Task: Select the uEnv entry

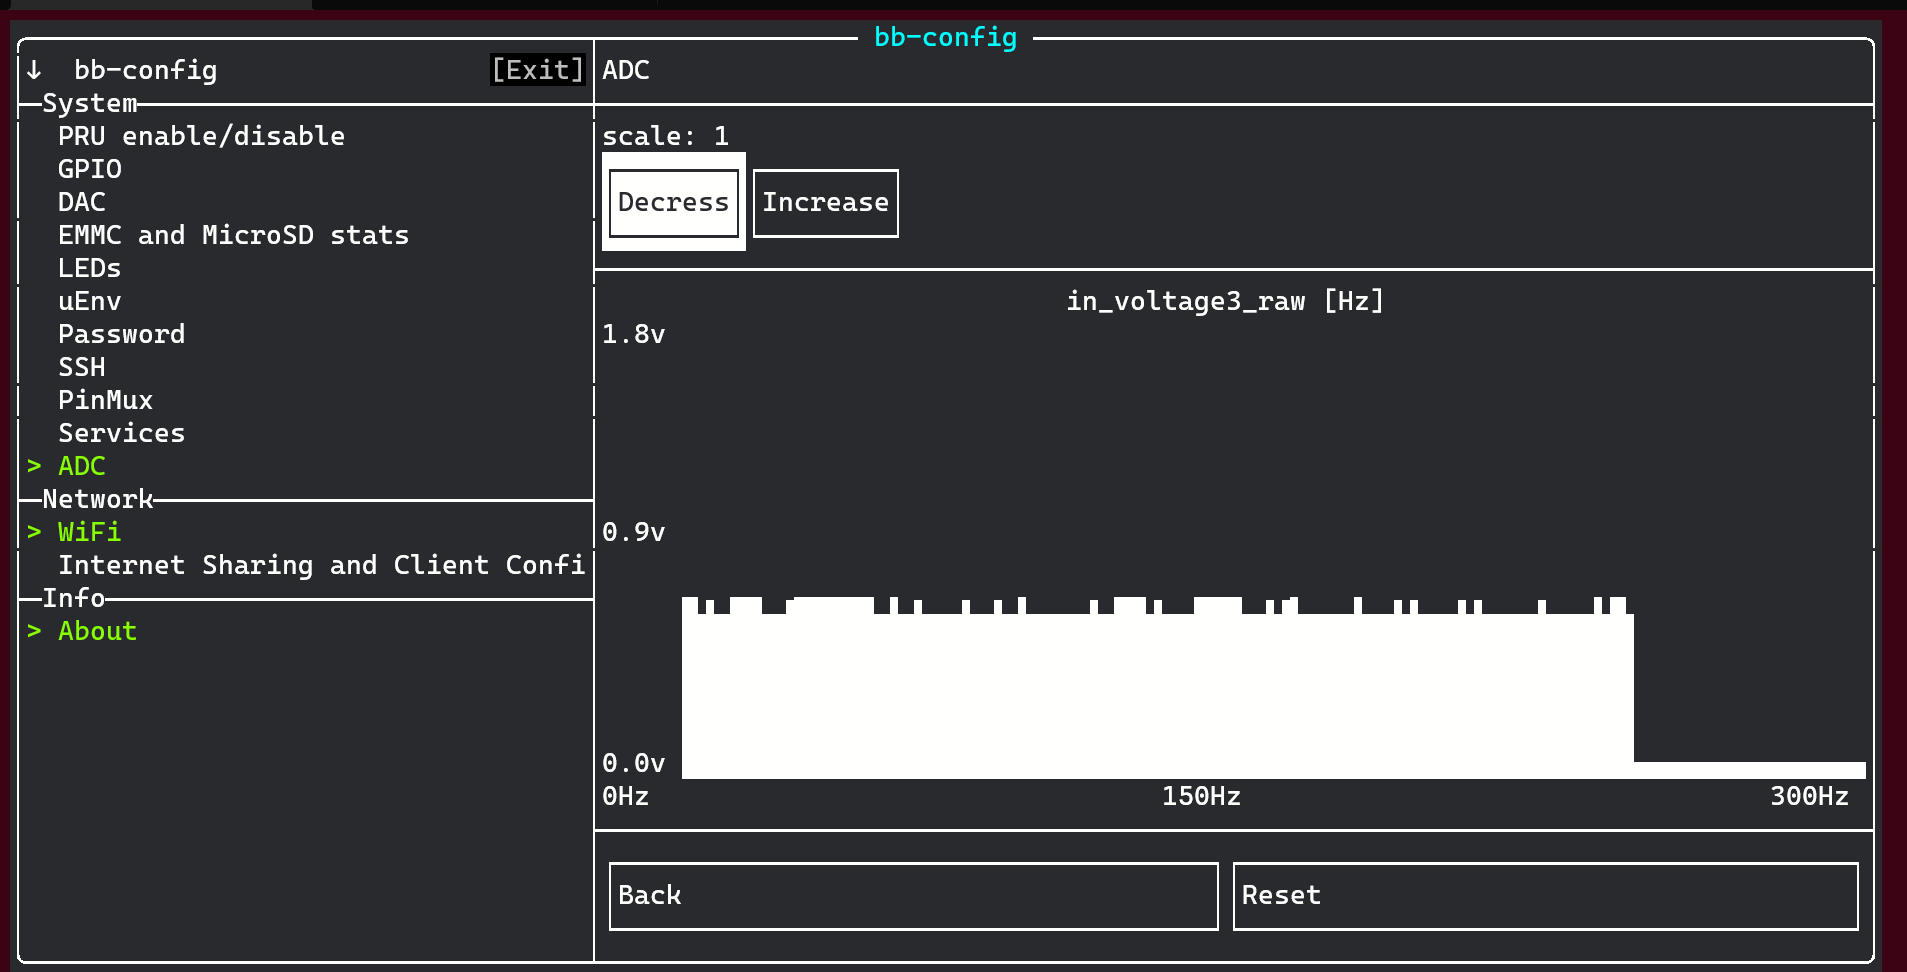Action: tap(89, 301)
